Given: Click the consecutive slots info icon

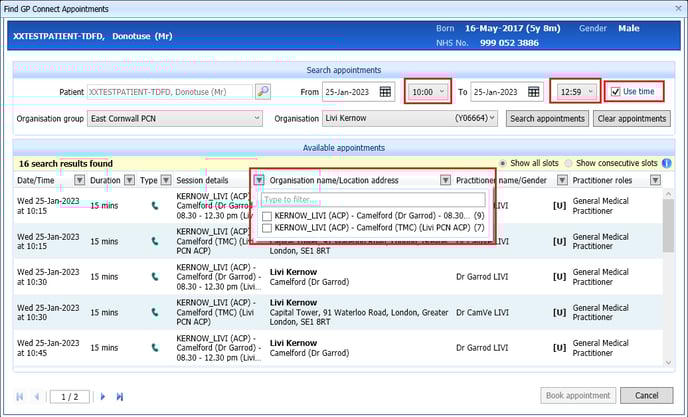Looking at the screenshot, I should (x=666, y=163).
